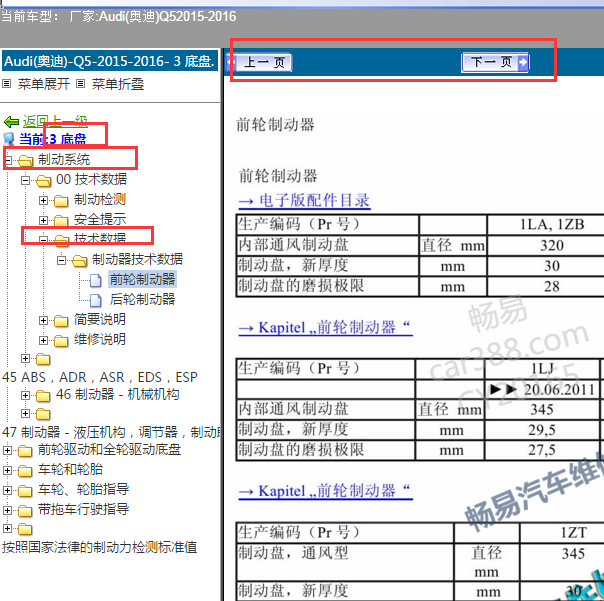This screenshot has height=601, width=604.
Task: Click the 安全提示 folder icon
Action: tap(61, 221)
